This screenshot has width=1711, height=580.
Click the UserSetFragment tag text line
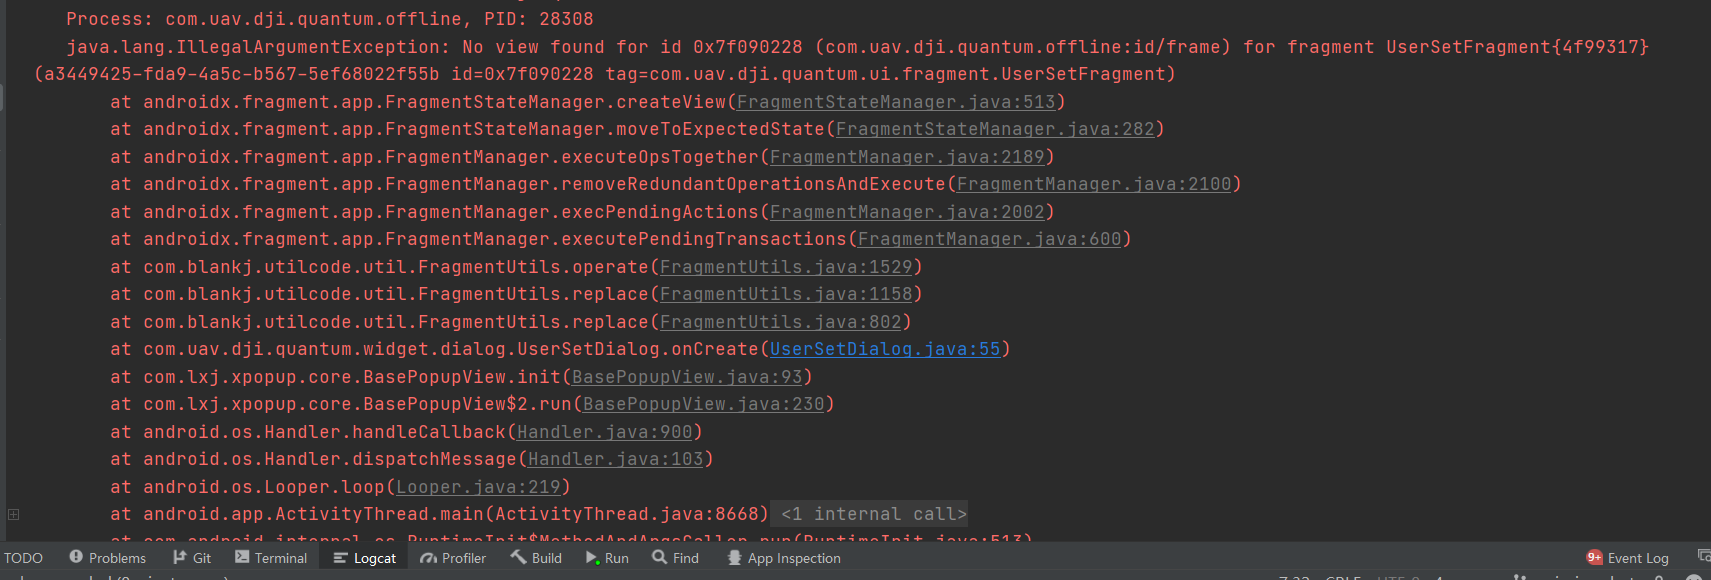pyautogui.click(x=605, y=74)
